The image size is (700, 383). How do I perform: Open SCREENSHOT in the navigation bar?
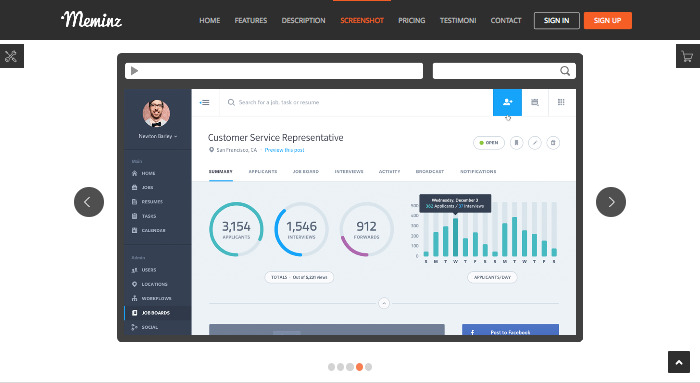click(x=362, y=21)
